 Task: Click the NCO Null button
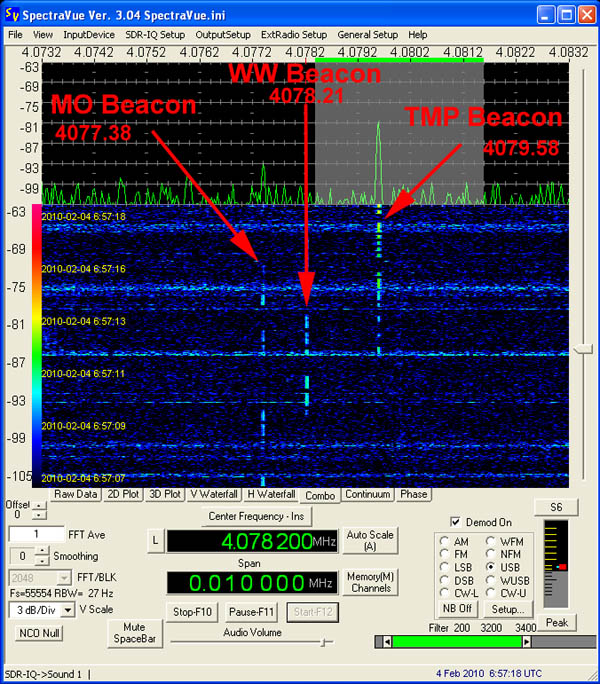point(39,633)
